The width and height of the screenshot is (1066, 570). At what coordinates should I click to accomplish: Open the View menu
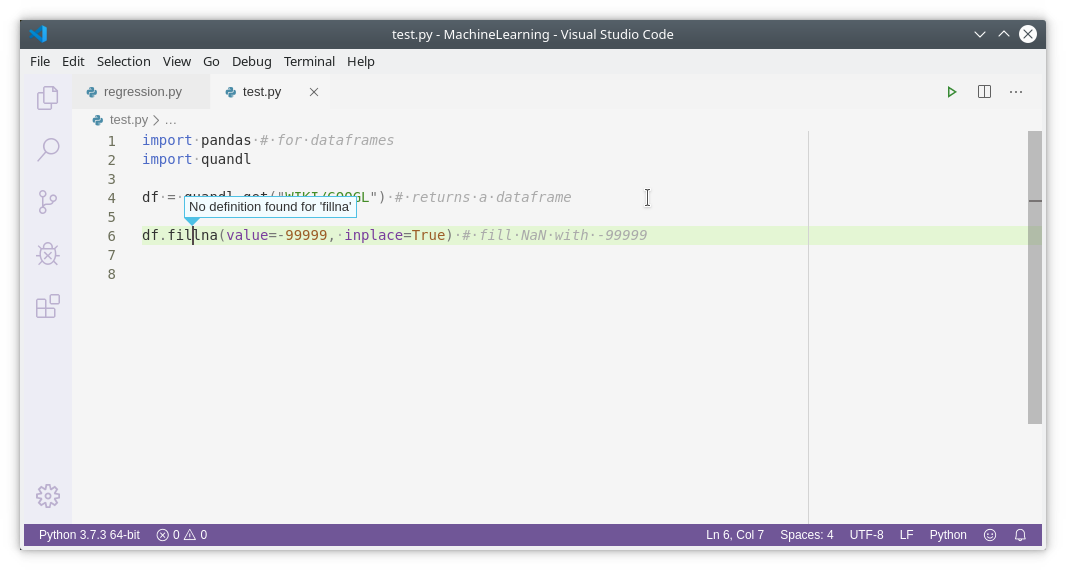[177, 61]
